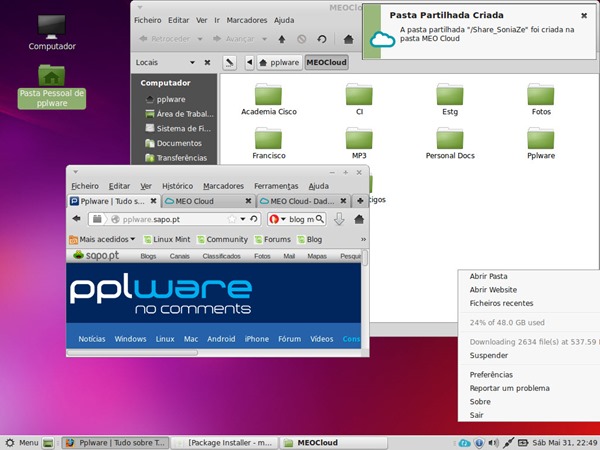Open Avançar history dropdown arrow
This screenshot has height=450, width=600.
264,39
